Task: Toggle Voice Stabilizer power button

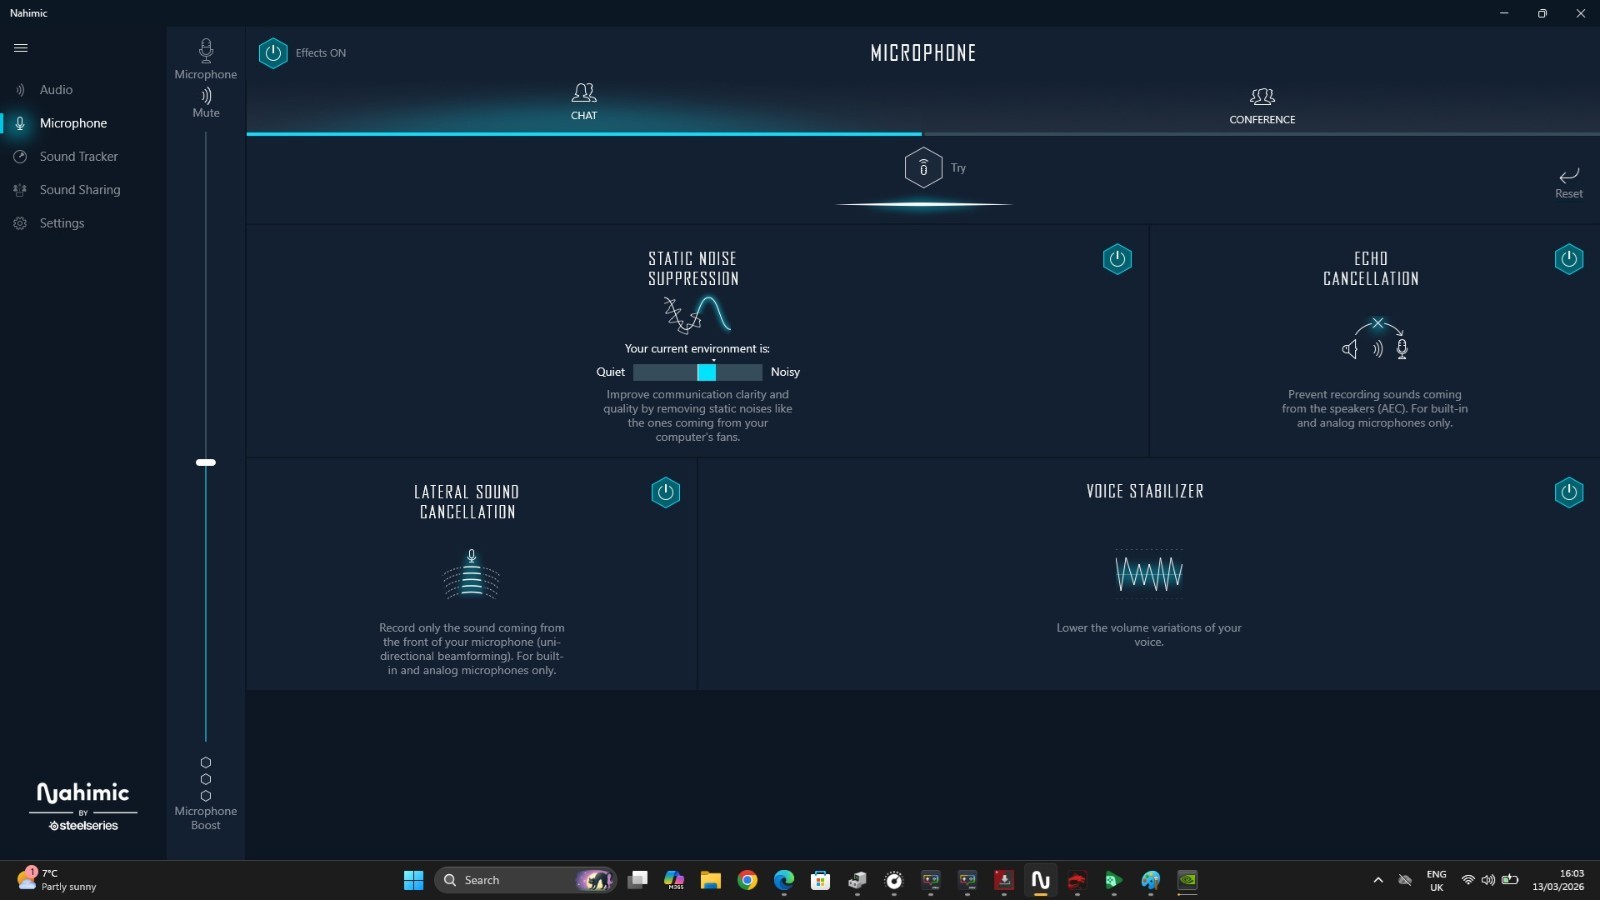Action: (1569, 492)
